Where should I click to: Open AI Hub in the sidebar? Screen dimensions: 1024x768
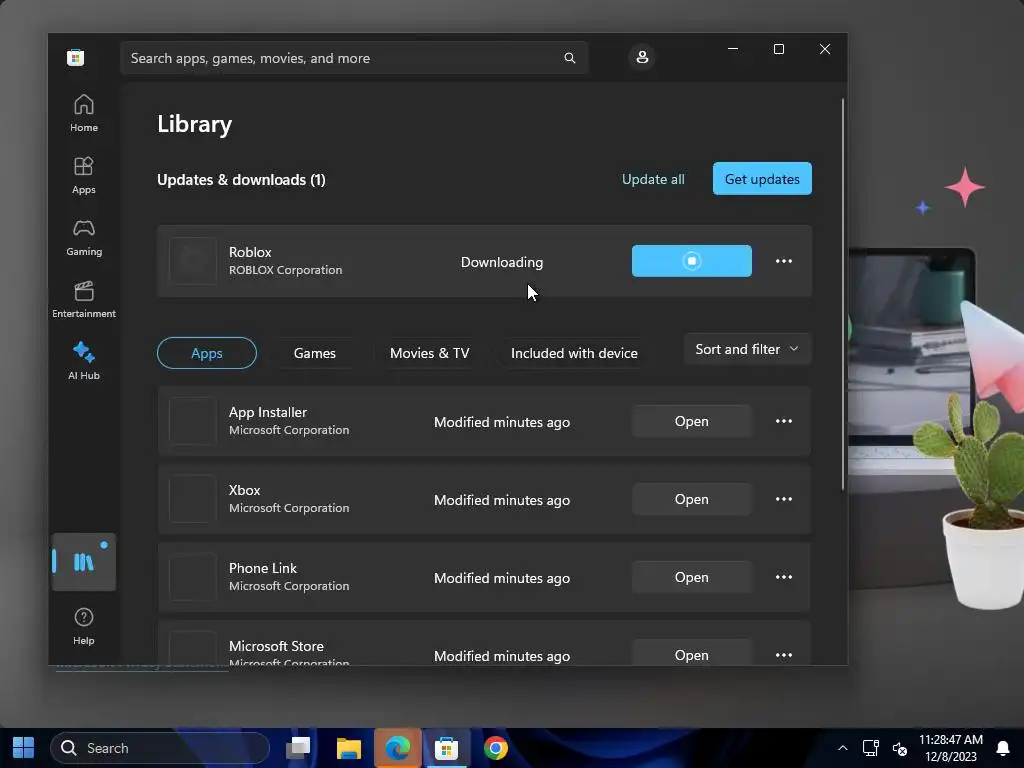(84, 361)
